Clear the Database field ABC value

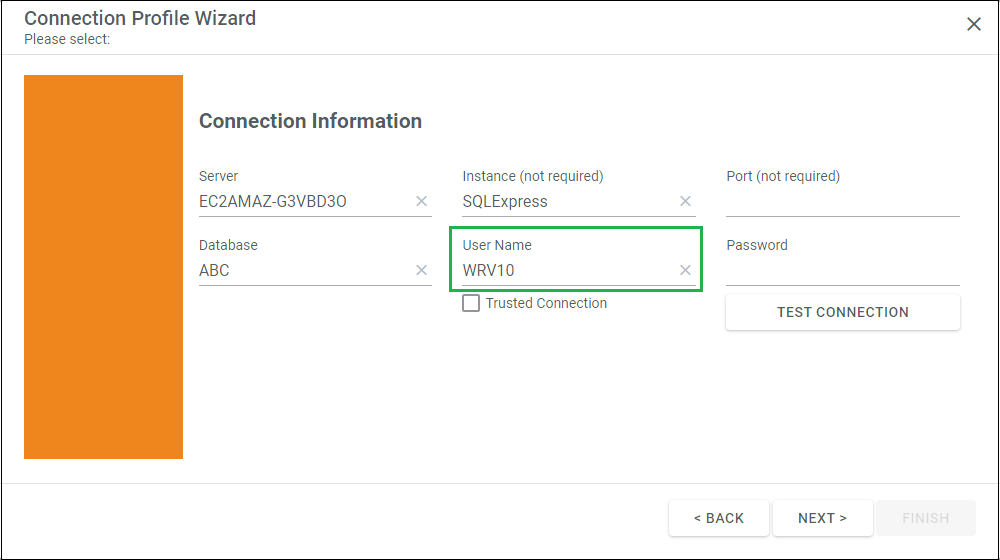pyautogui.click(x=422, y=270)
